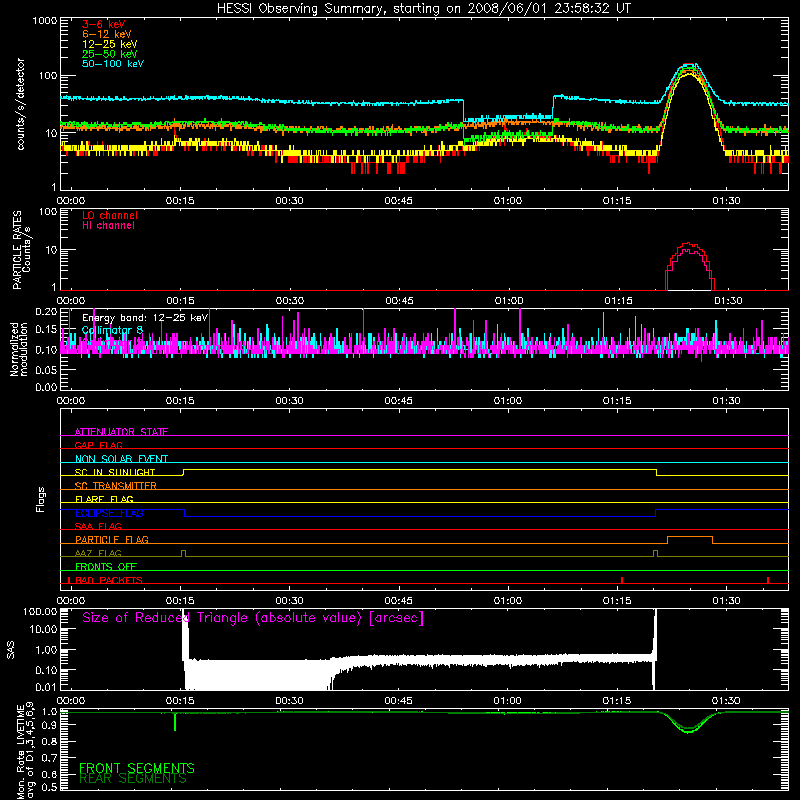
Task: Select the SC TRANSMITTER flag label
Action: (x=116, y=486)
